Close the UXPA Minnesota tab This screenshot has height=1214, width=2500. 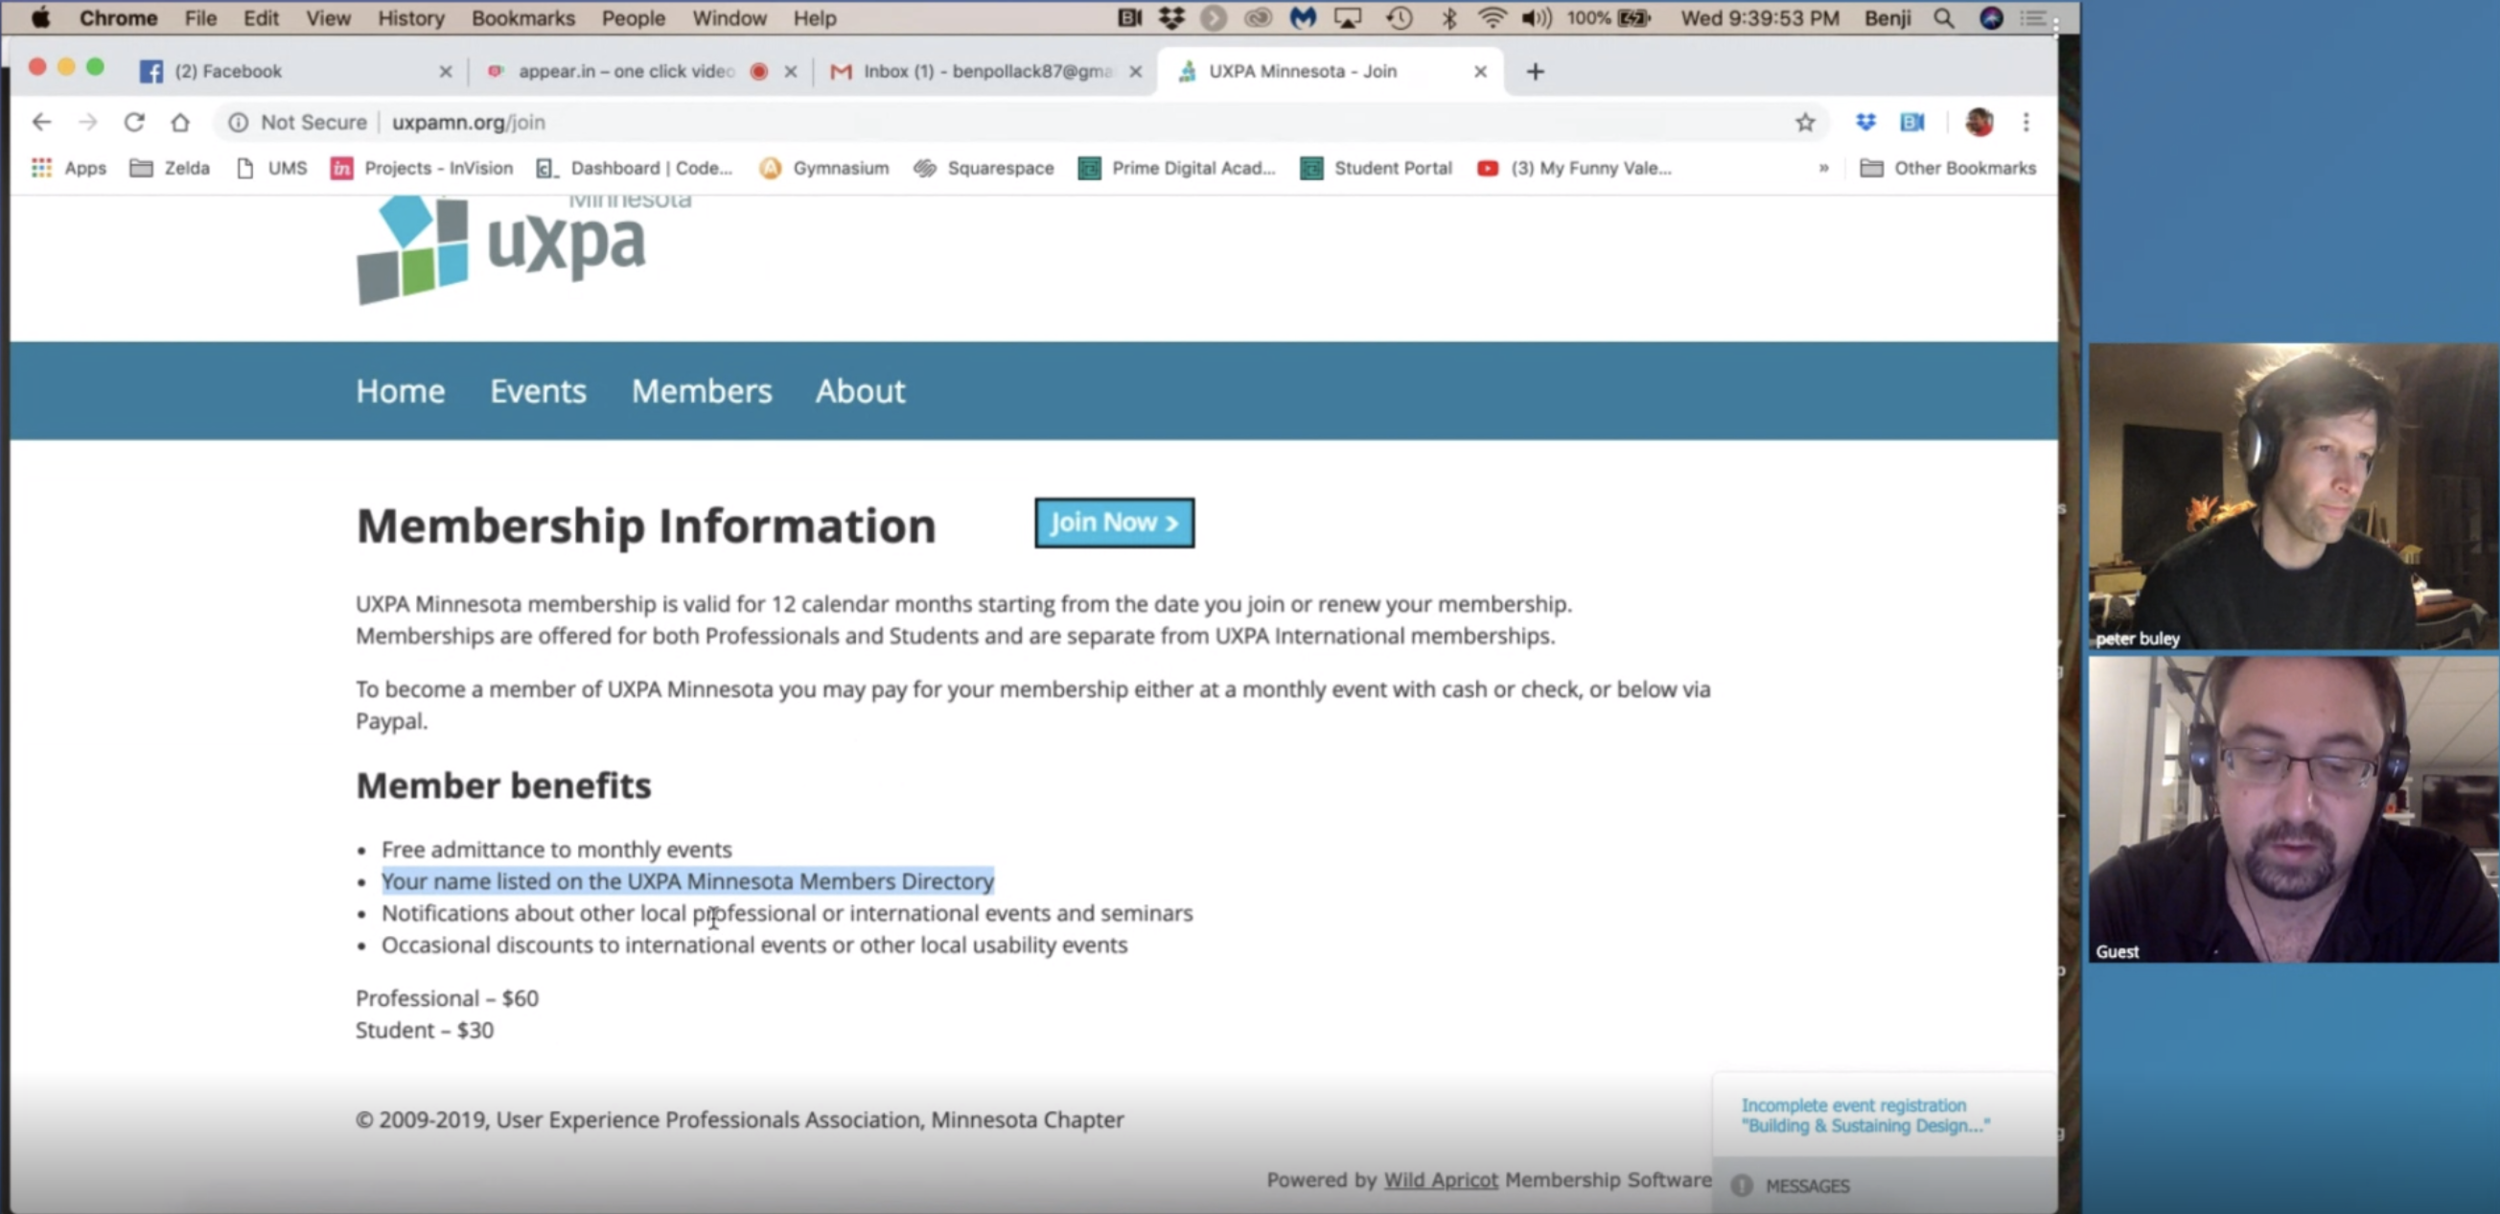click(1480, 71)
